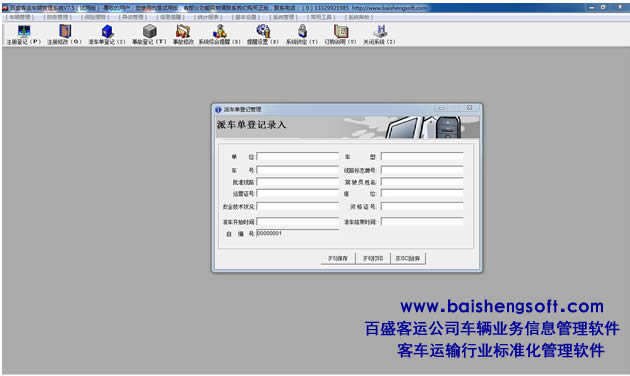Image resolution: width=630 pixels, height=376 pixels.
Task: Select the 派车开始时间 input field
Action: 298,222
